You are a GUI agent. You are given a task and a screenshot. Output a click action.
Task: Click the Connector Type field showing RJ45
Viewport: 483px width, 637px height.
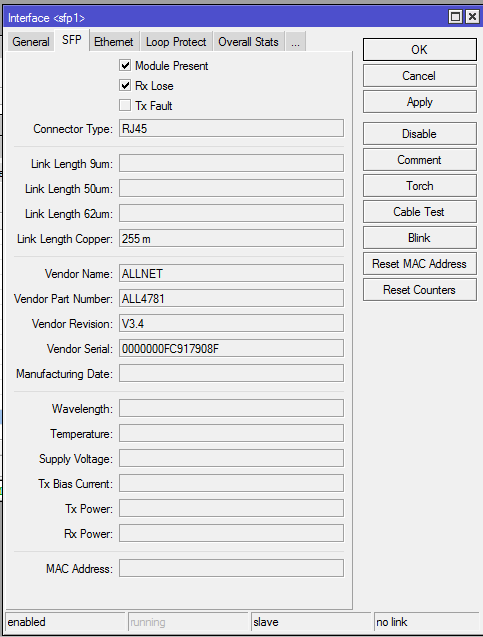(231, 128)
